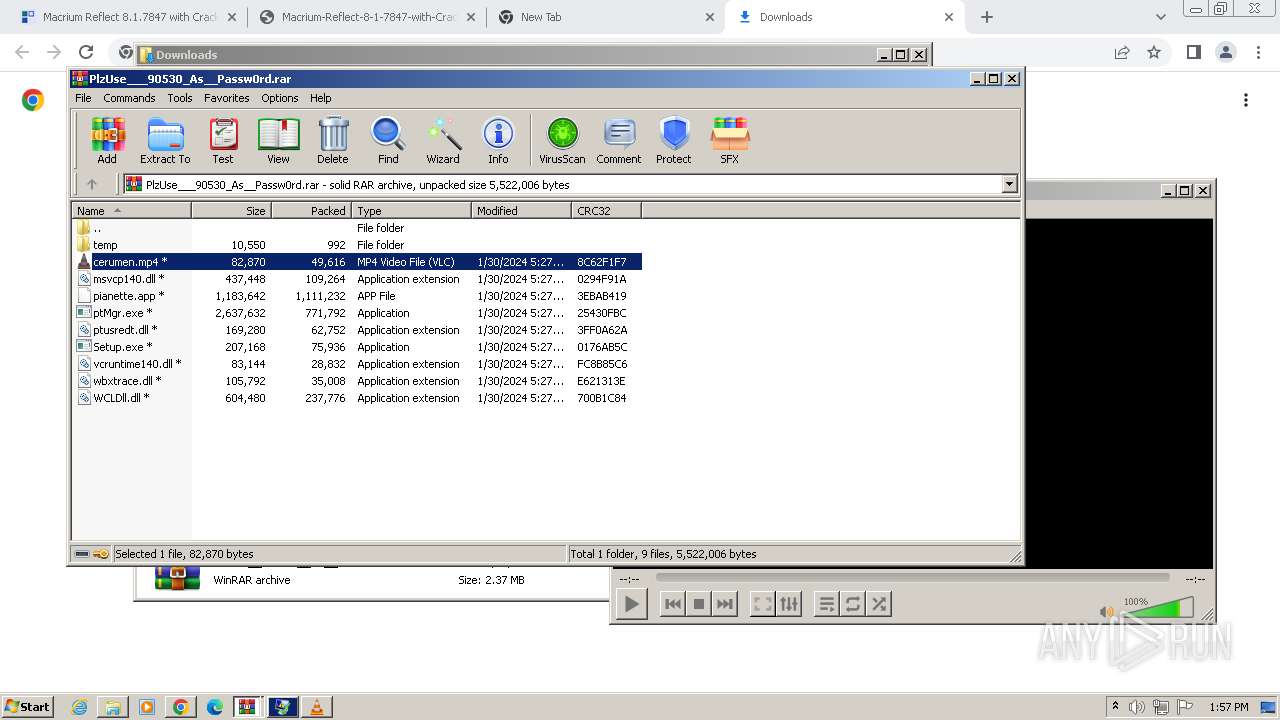Select ptMgr.exe file
The width and height of the screenshot is (1280, 720).
coord(358,313)
